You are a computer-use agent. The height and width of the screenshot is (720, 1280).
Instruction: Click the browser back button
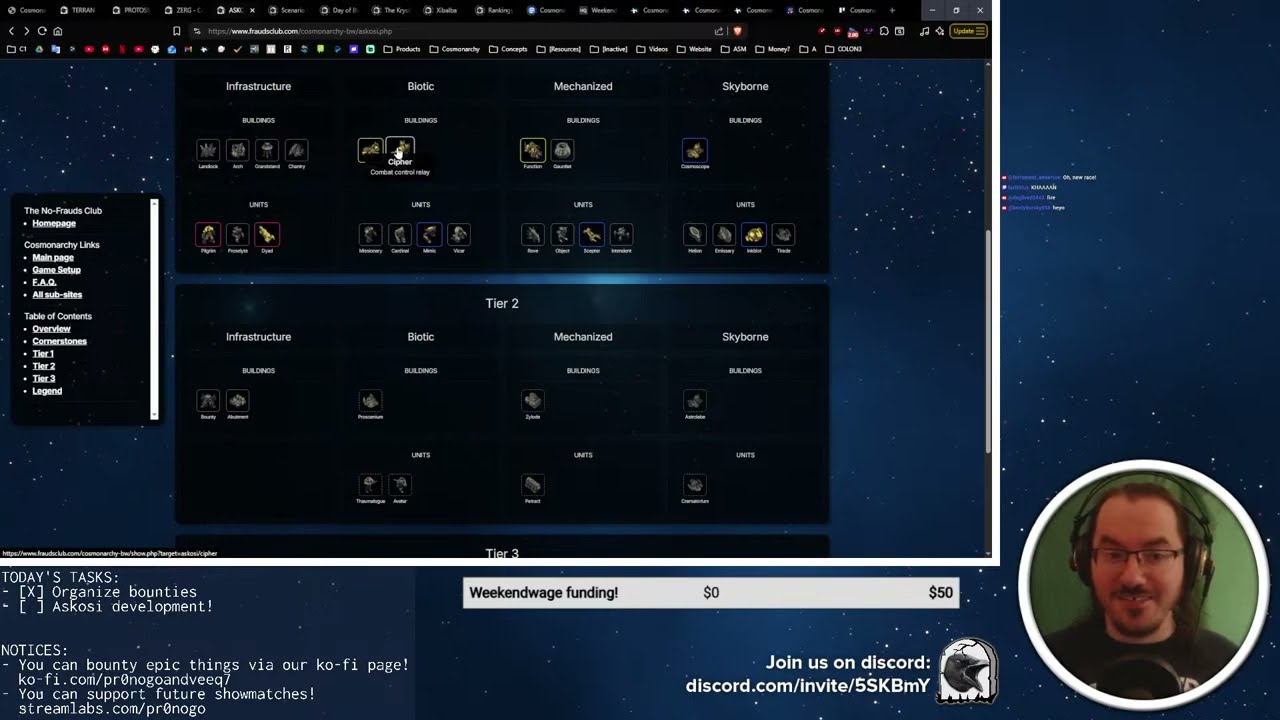coord(11,31)
